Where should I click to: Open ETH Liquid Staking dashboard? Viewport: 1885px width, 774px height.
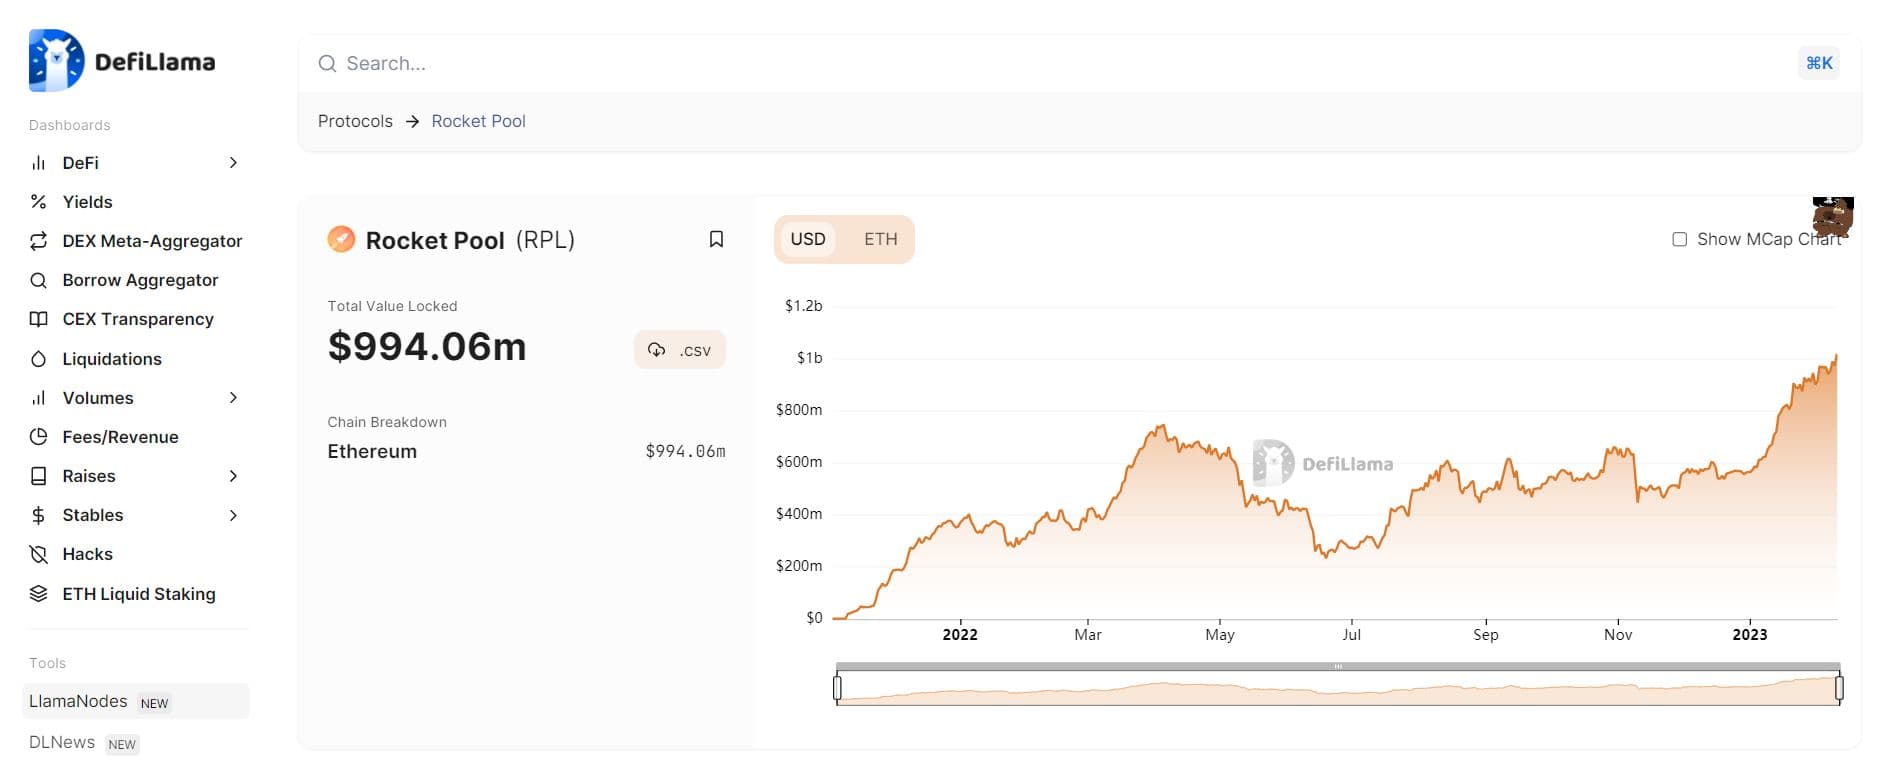pyautogui.click(x=139, y=594)
